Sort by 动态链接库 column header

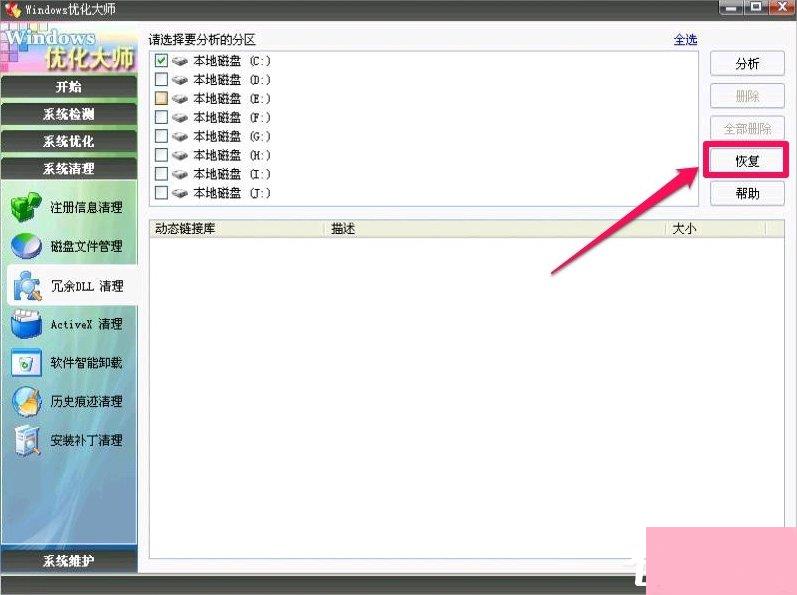click(x=237, y=229)
